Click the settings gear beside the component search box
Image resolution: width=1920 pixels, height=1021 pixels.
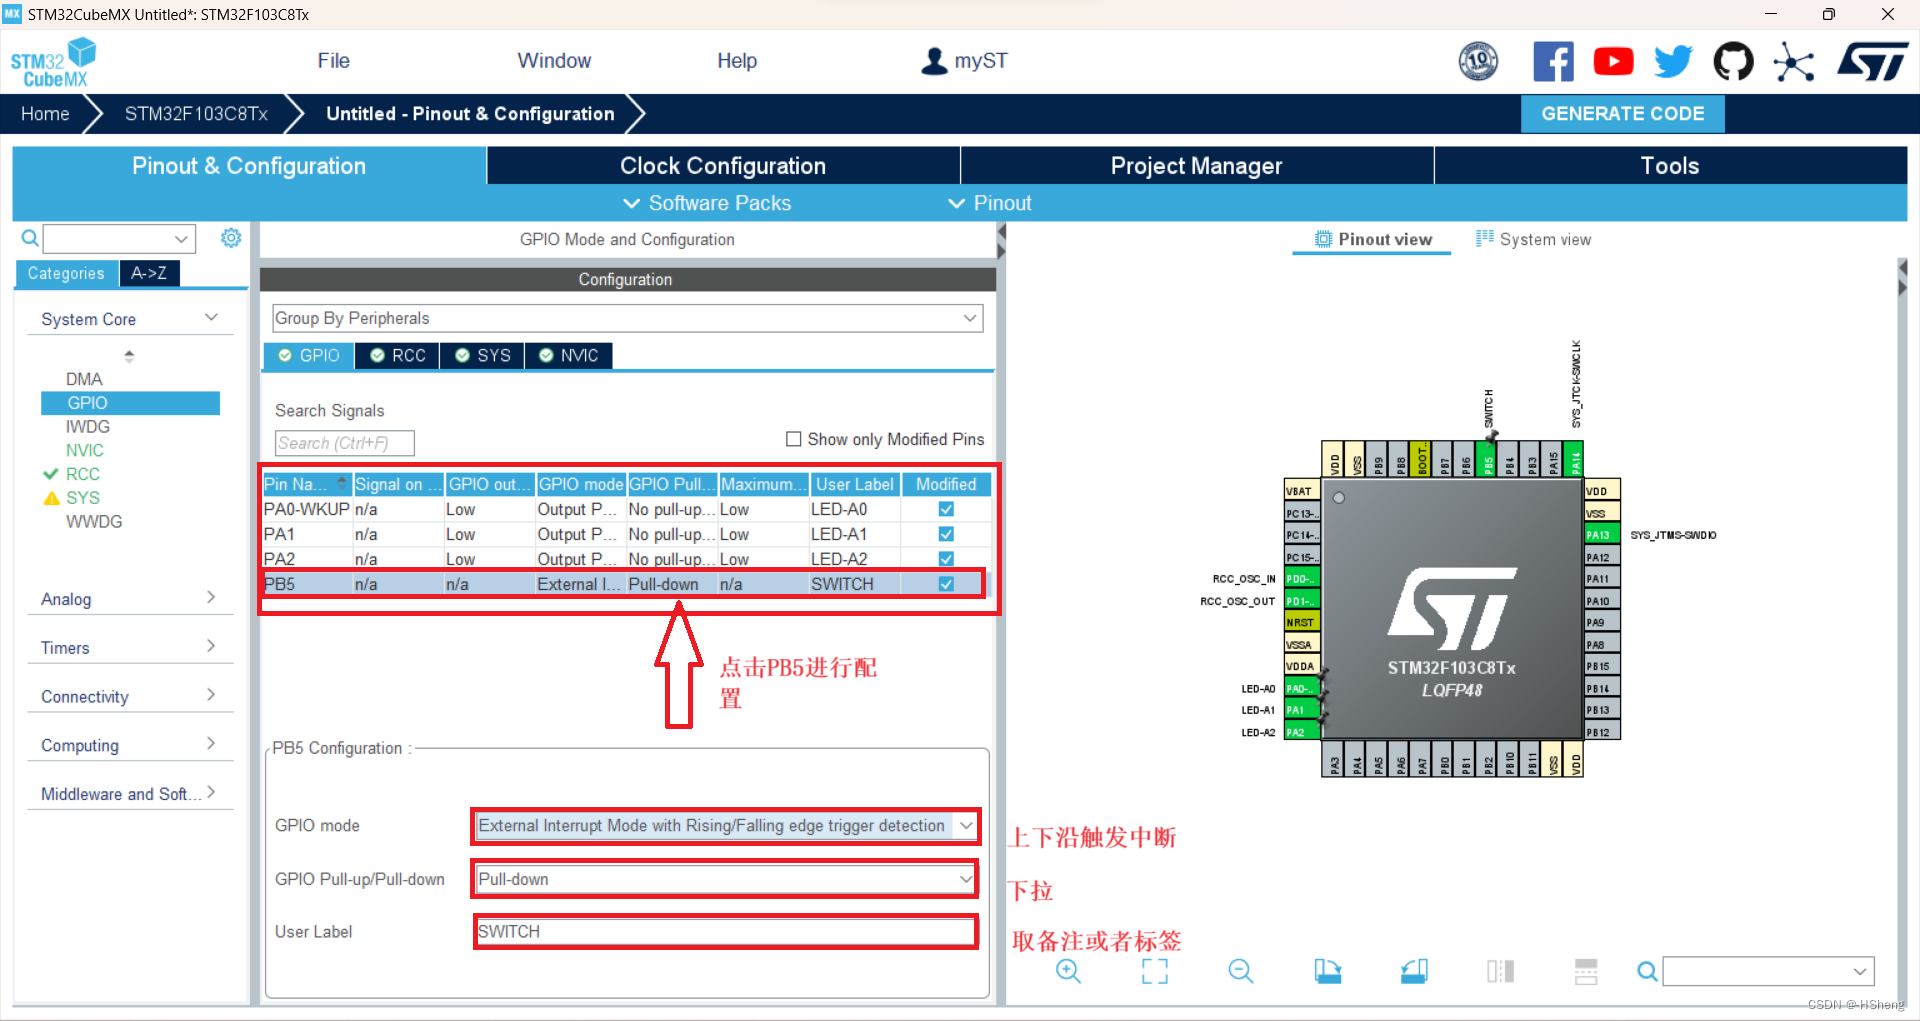(x=231, y=238)
